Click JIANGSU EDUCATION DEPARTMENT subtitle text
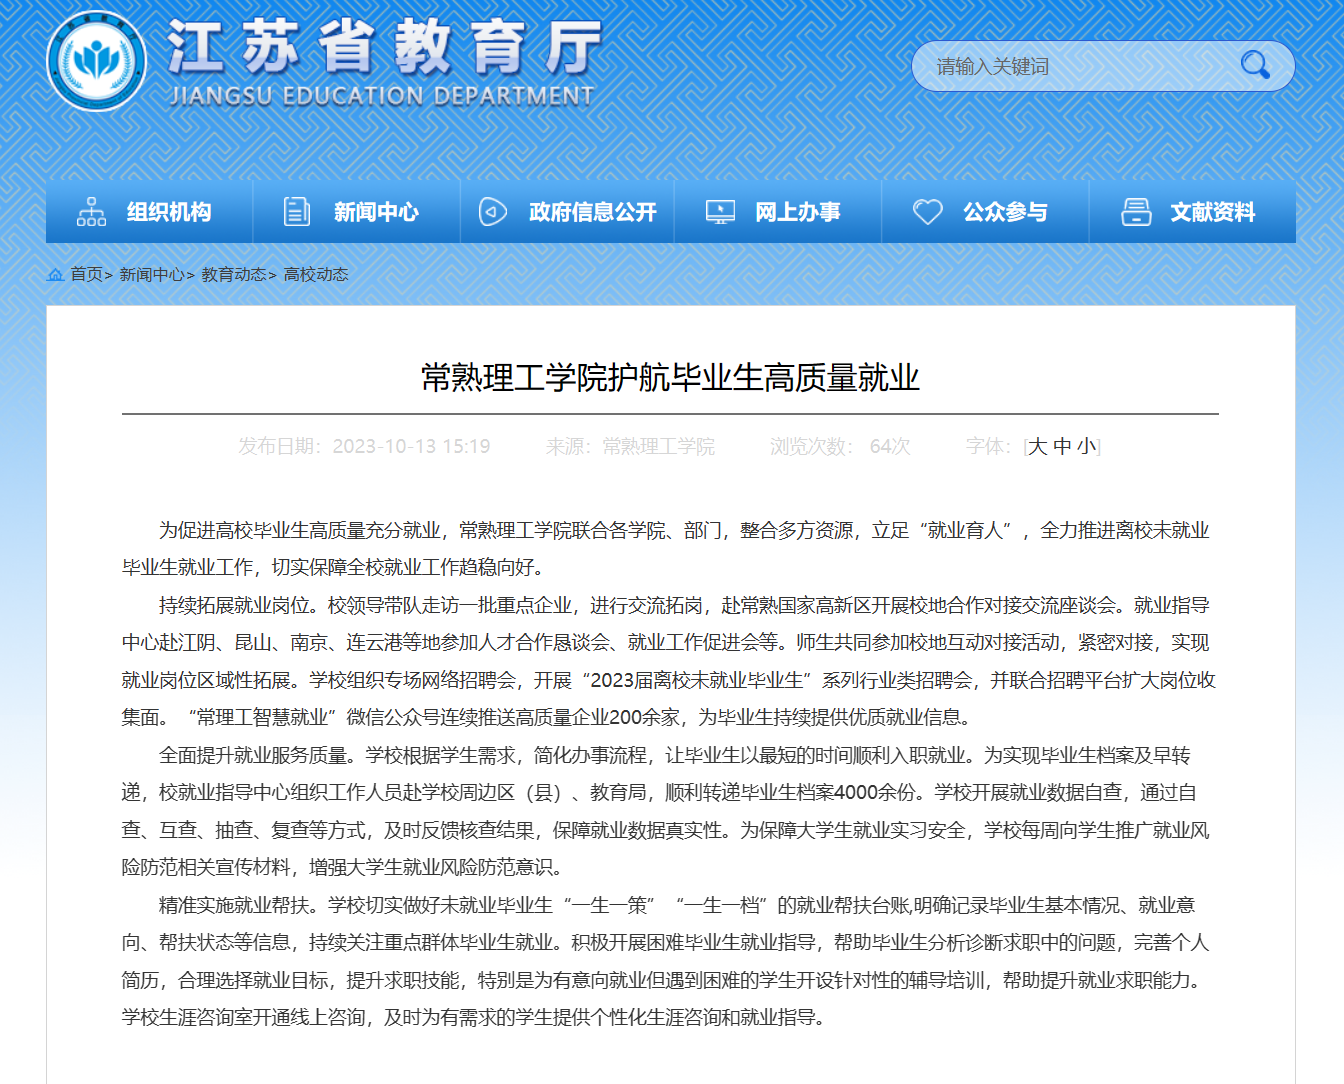 381,96
